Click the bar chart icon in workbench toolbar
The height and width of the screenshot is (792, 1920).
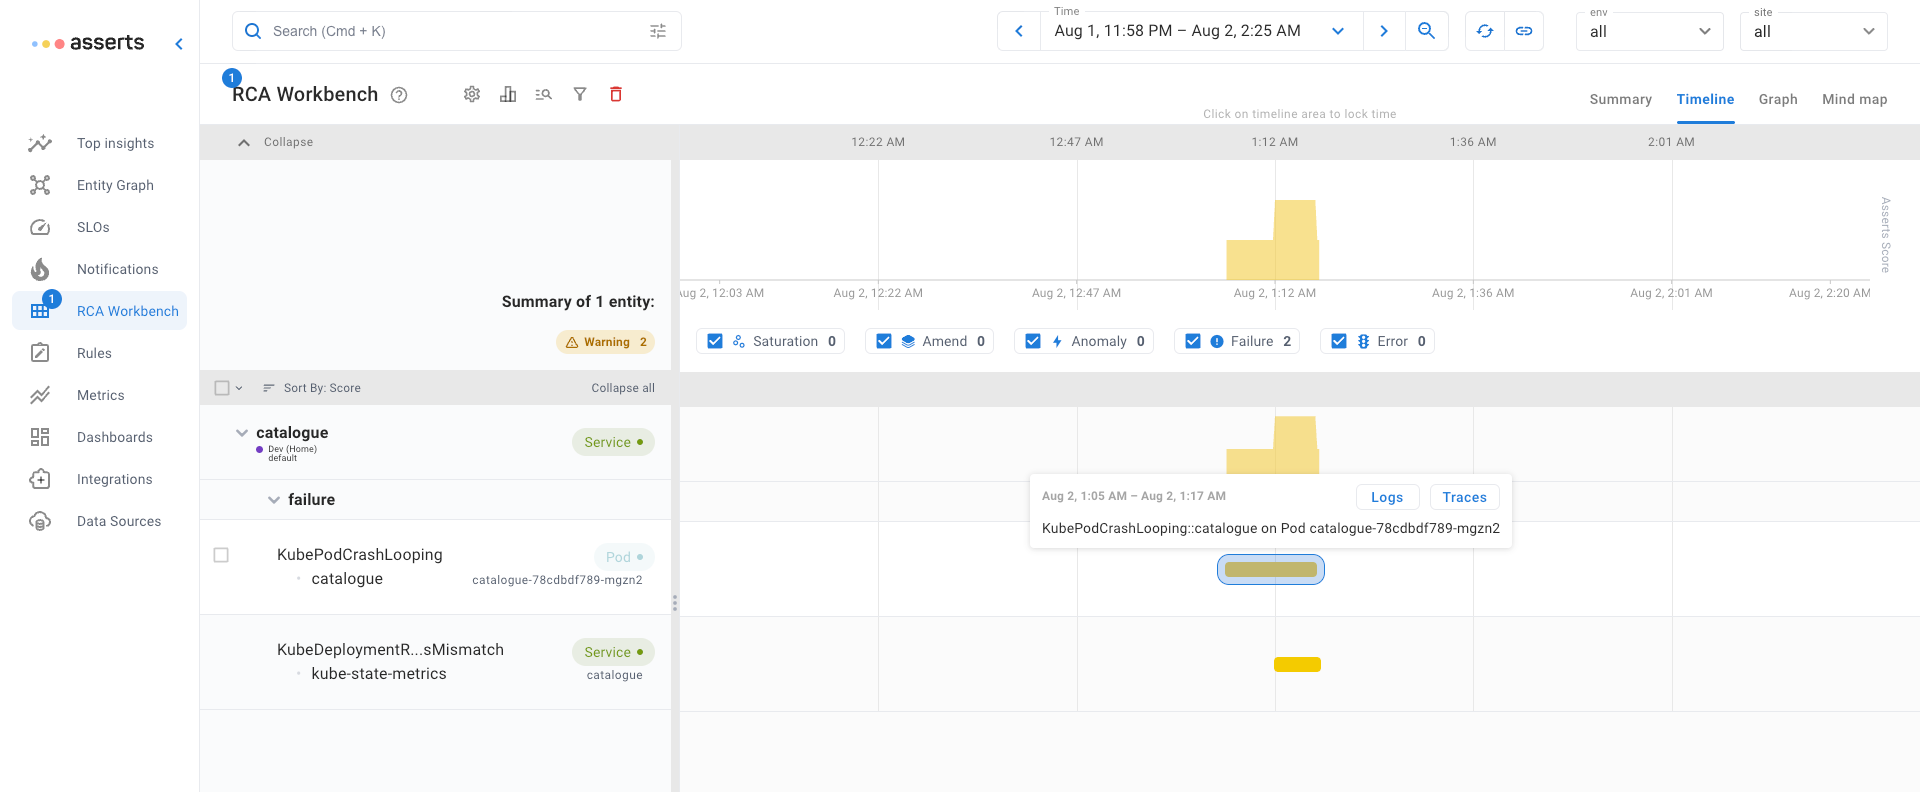tap(508, 94)
